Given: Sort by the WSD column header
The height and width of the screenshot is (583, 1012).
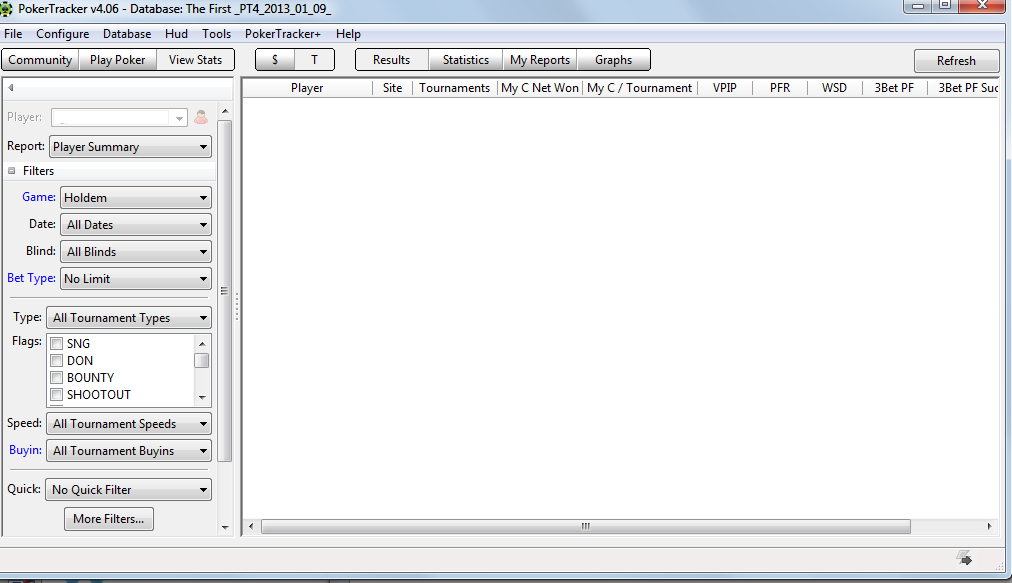Looking at the screenshot, I should click(835, 88).
